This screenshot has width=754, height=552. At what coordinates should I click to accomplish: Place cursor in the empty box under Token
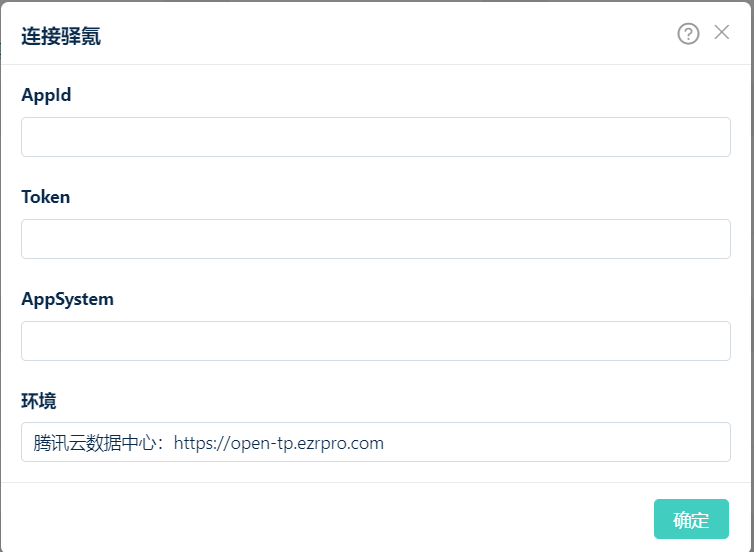tap(375, 239)
